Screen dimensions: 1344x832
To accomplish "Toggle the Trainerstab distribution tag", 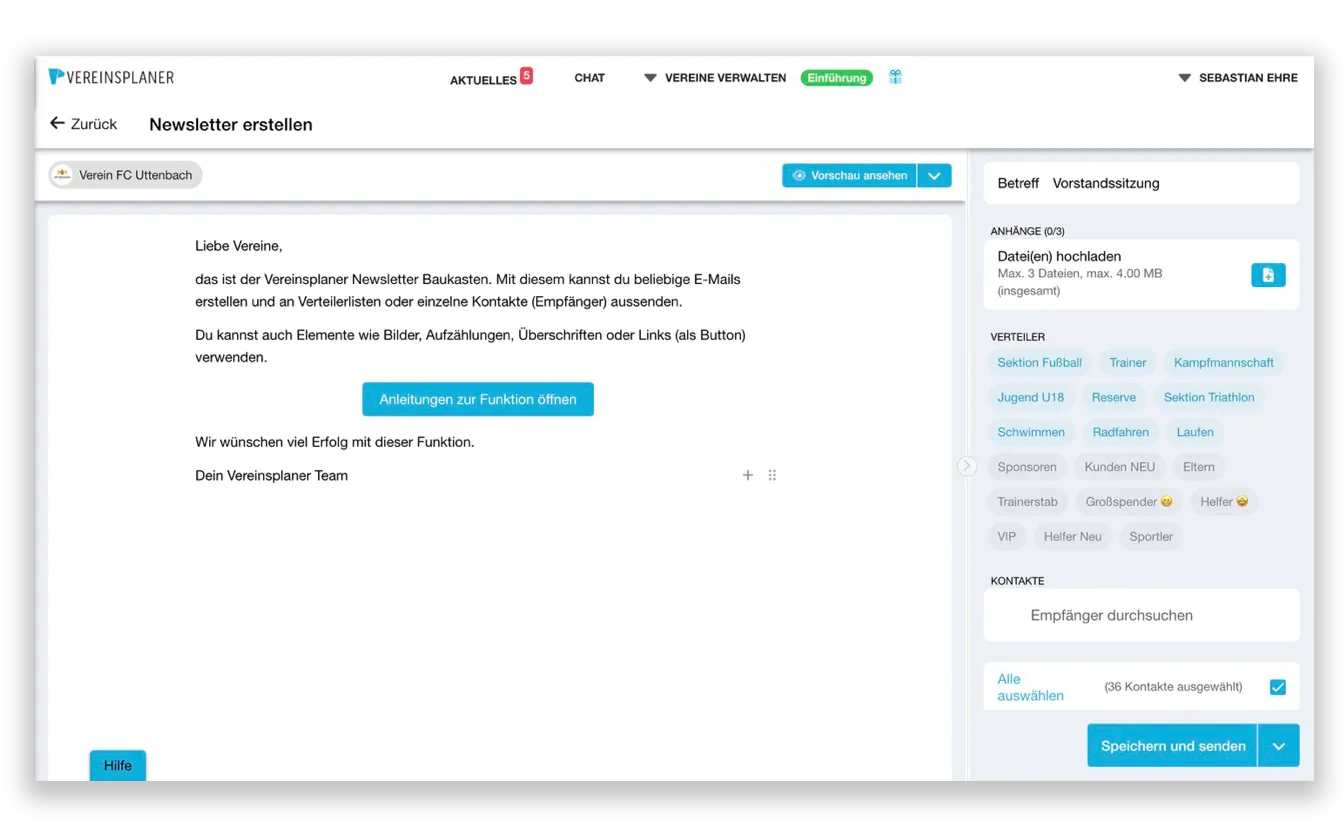I will 1027,502.
